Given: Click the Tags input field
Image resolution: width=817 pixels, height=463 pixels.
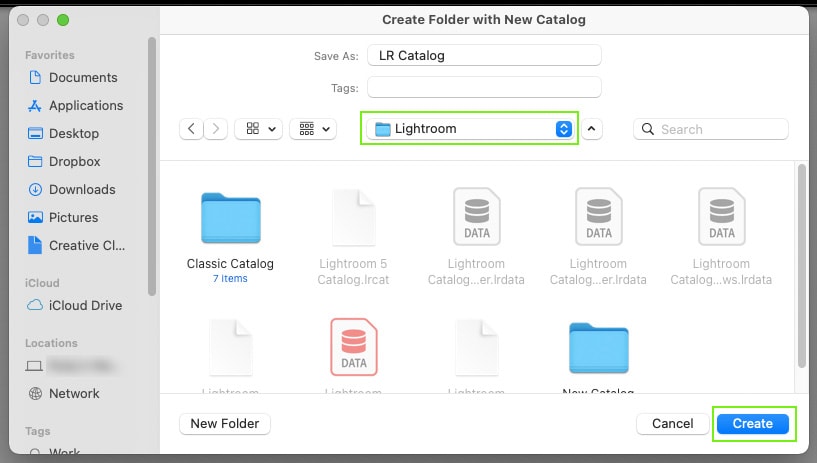Looking at the screenshot, I should tap(484, 87).
